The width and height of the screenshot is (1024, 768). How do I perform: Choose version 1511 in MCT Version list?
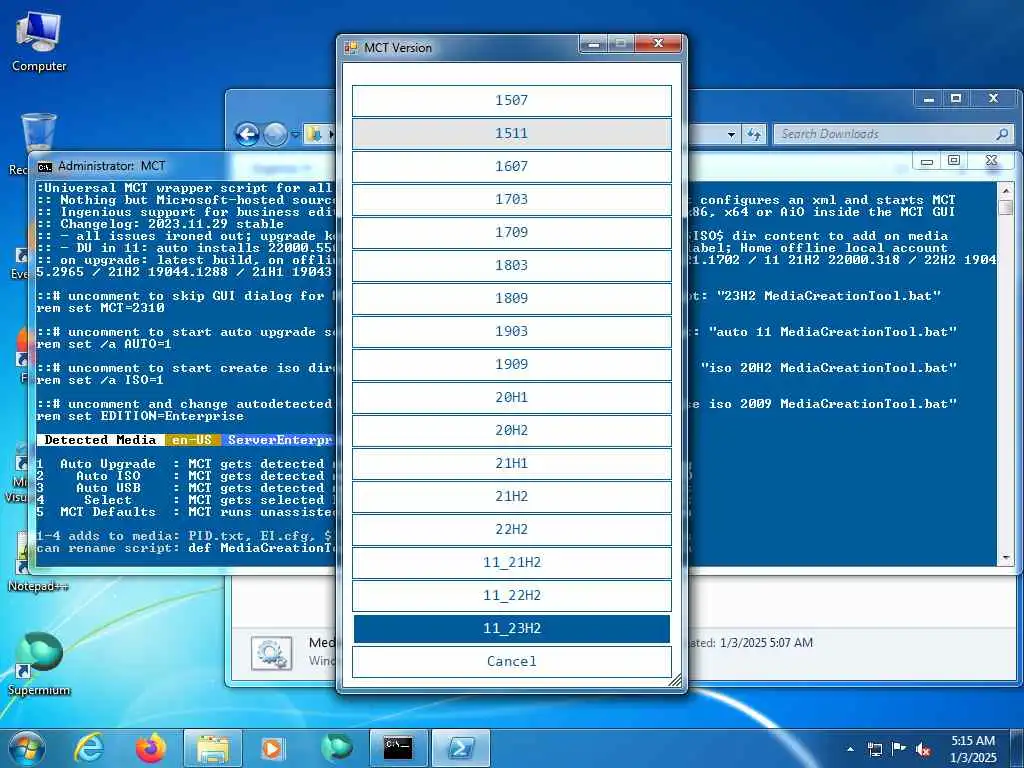click(x=511, y=133)
